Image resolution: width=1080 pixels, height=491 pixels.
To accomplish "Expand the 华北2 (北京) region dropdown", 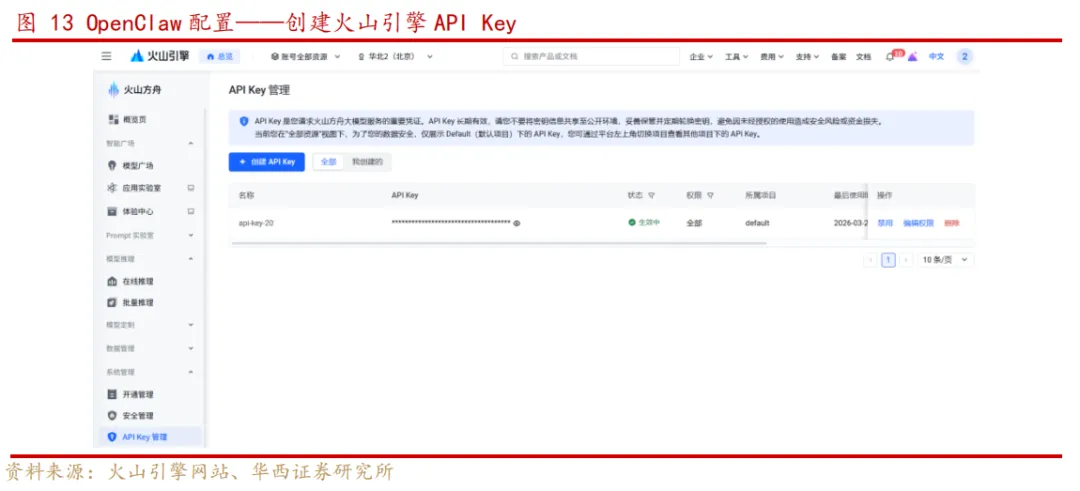I will click(395, 56).
